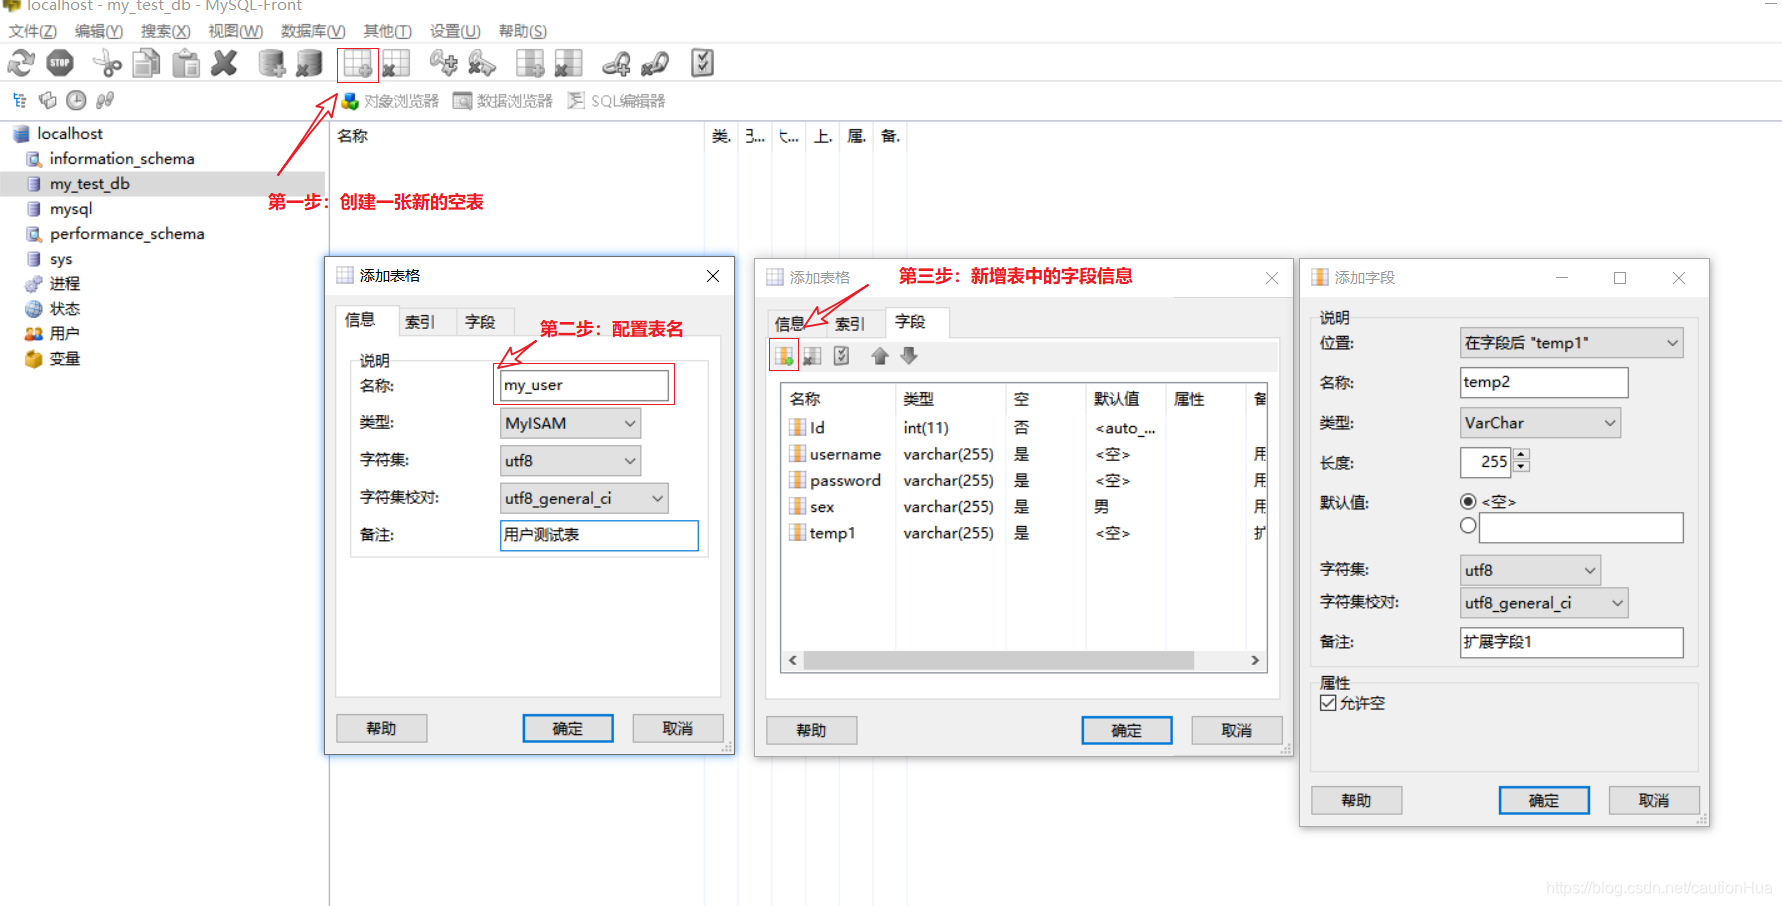
Task: Click 确定 in the first 添加表格 dialog
Action: pyautogui.click(x=568, y=729)
